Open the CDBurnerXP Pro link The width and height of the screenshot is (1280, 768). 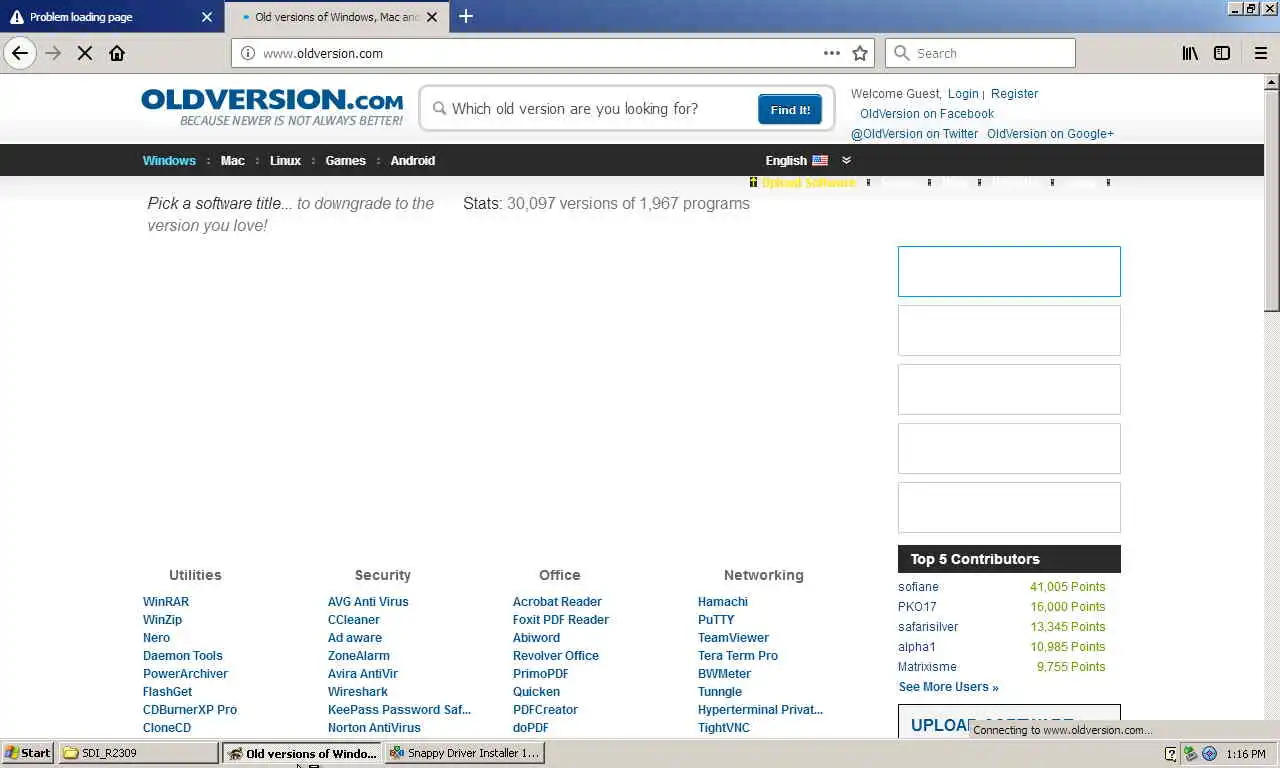(190, 709)
